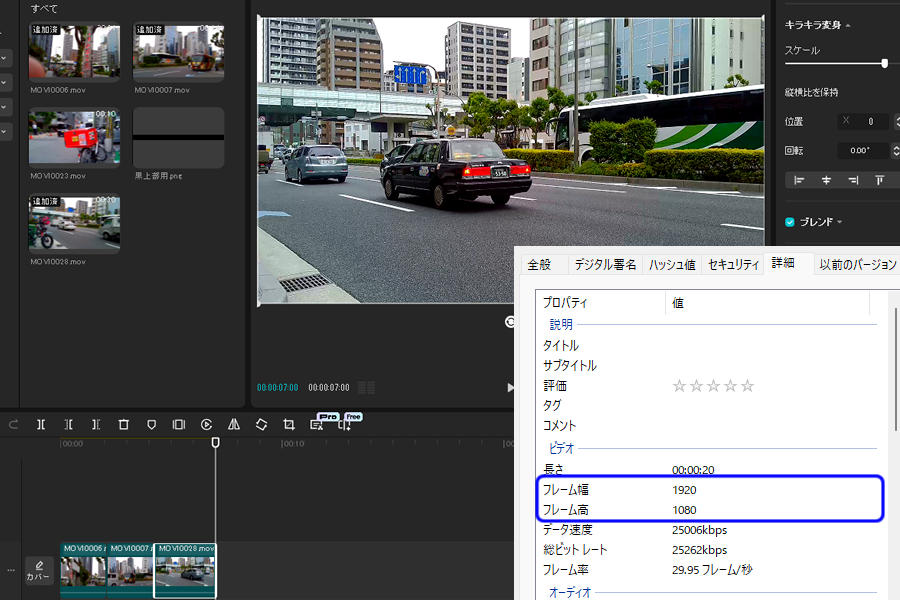The height and width of the screenshot is (600, 900).
Task: Toggle the ブレンド checkbox
Action: click(x=790, y=222)
